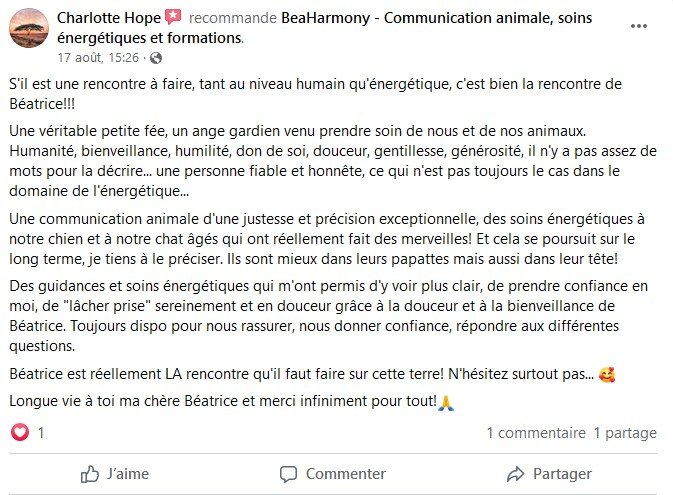Select the Commenter button
673x495 pixels.
(x=333, y=474)
